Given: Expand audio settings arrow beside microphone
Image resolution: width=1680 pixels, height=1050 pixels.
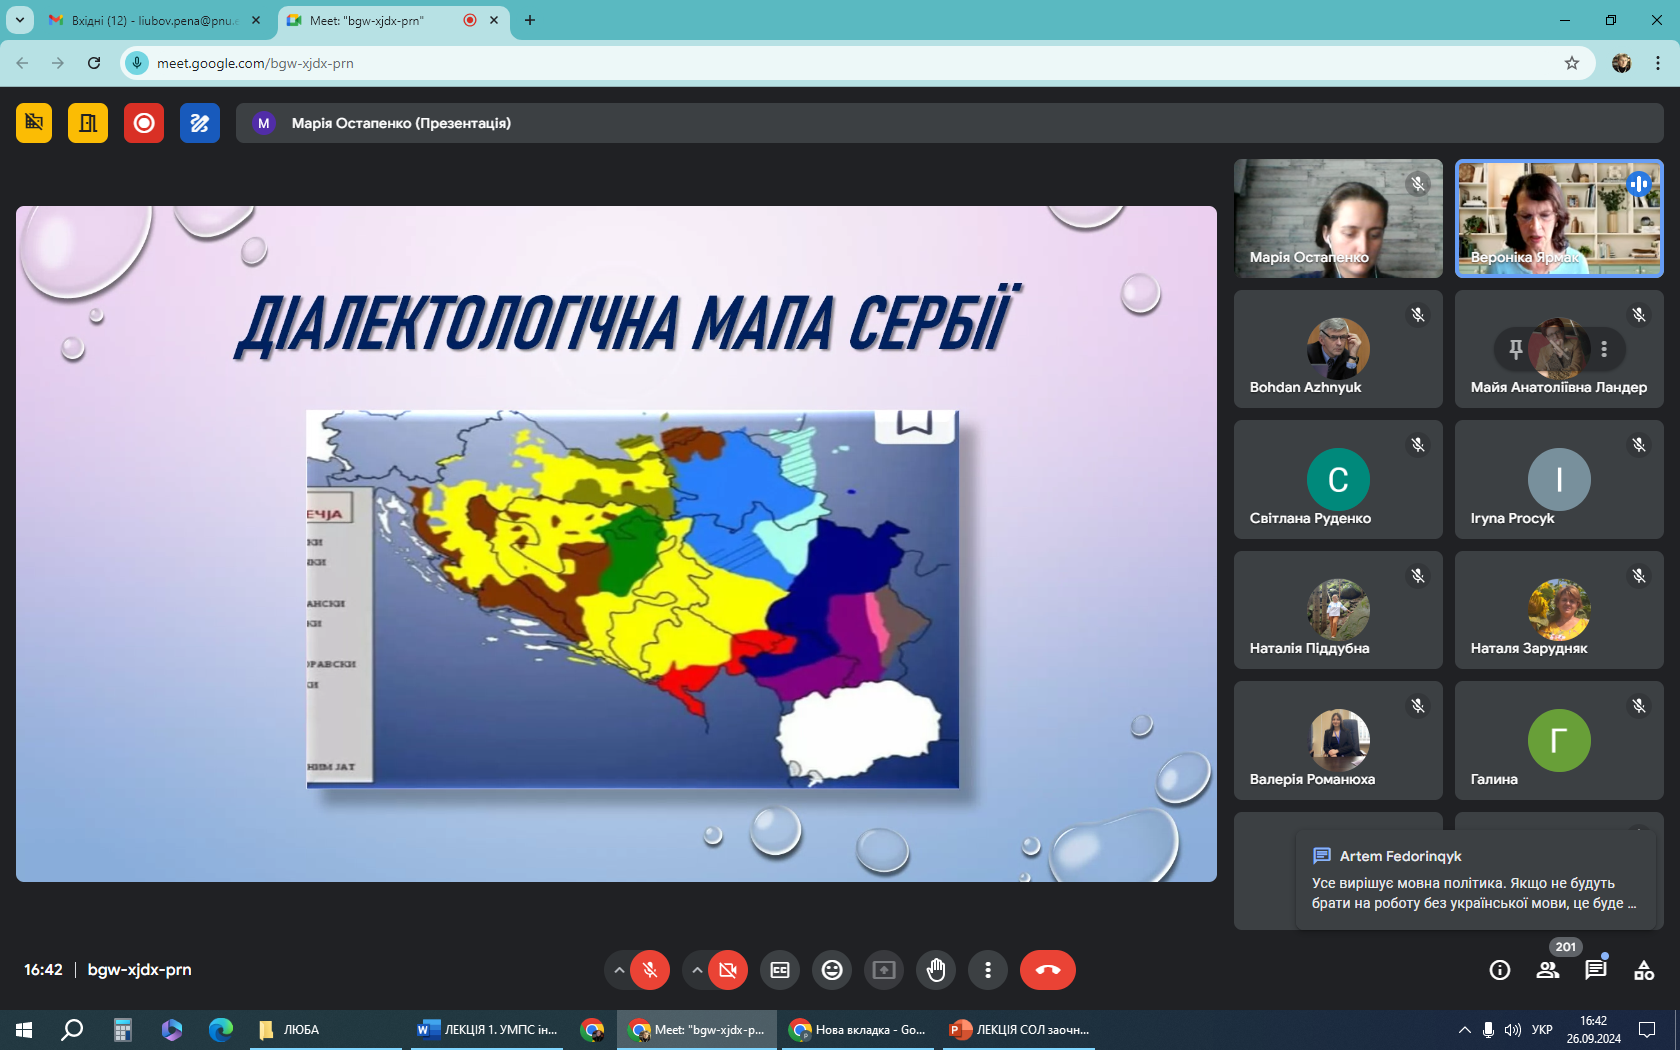Looking at the screenshot, I should point(619,970).
